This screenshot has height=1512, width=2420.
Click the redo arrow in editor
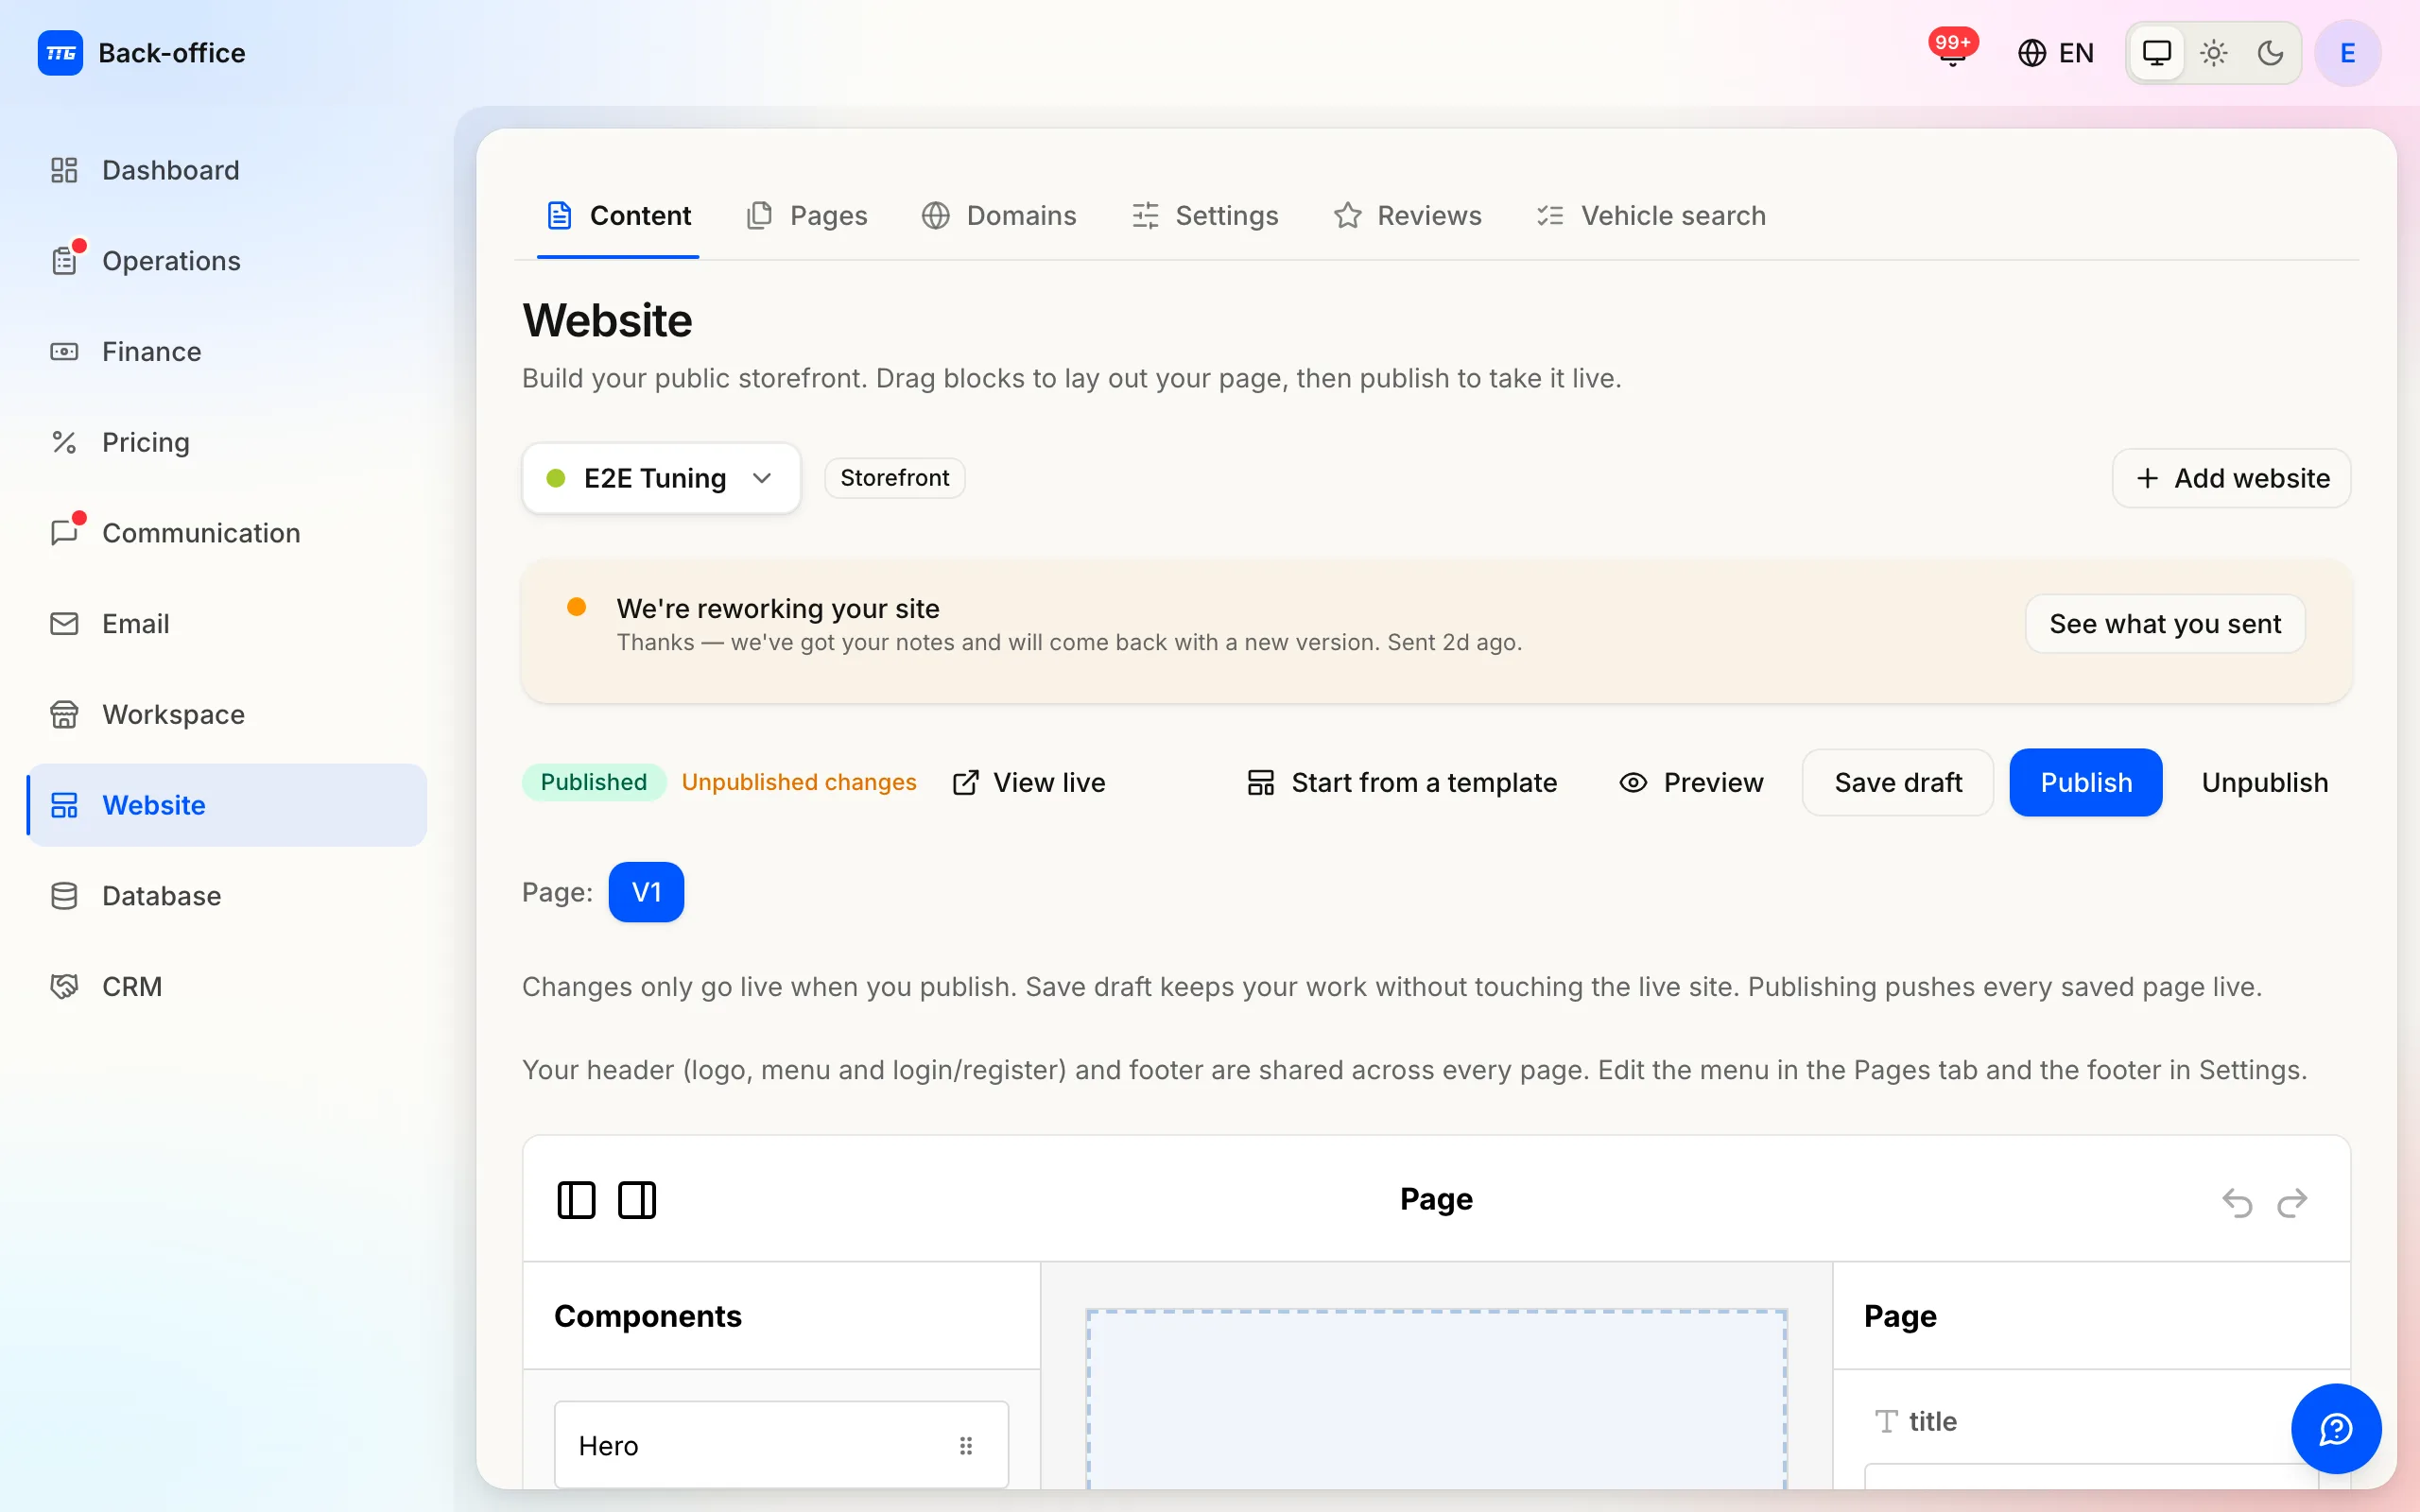click(2292, 1202)
